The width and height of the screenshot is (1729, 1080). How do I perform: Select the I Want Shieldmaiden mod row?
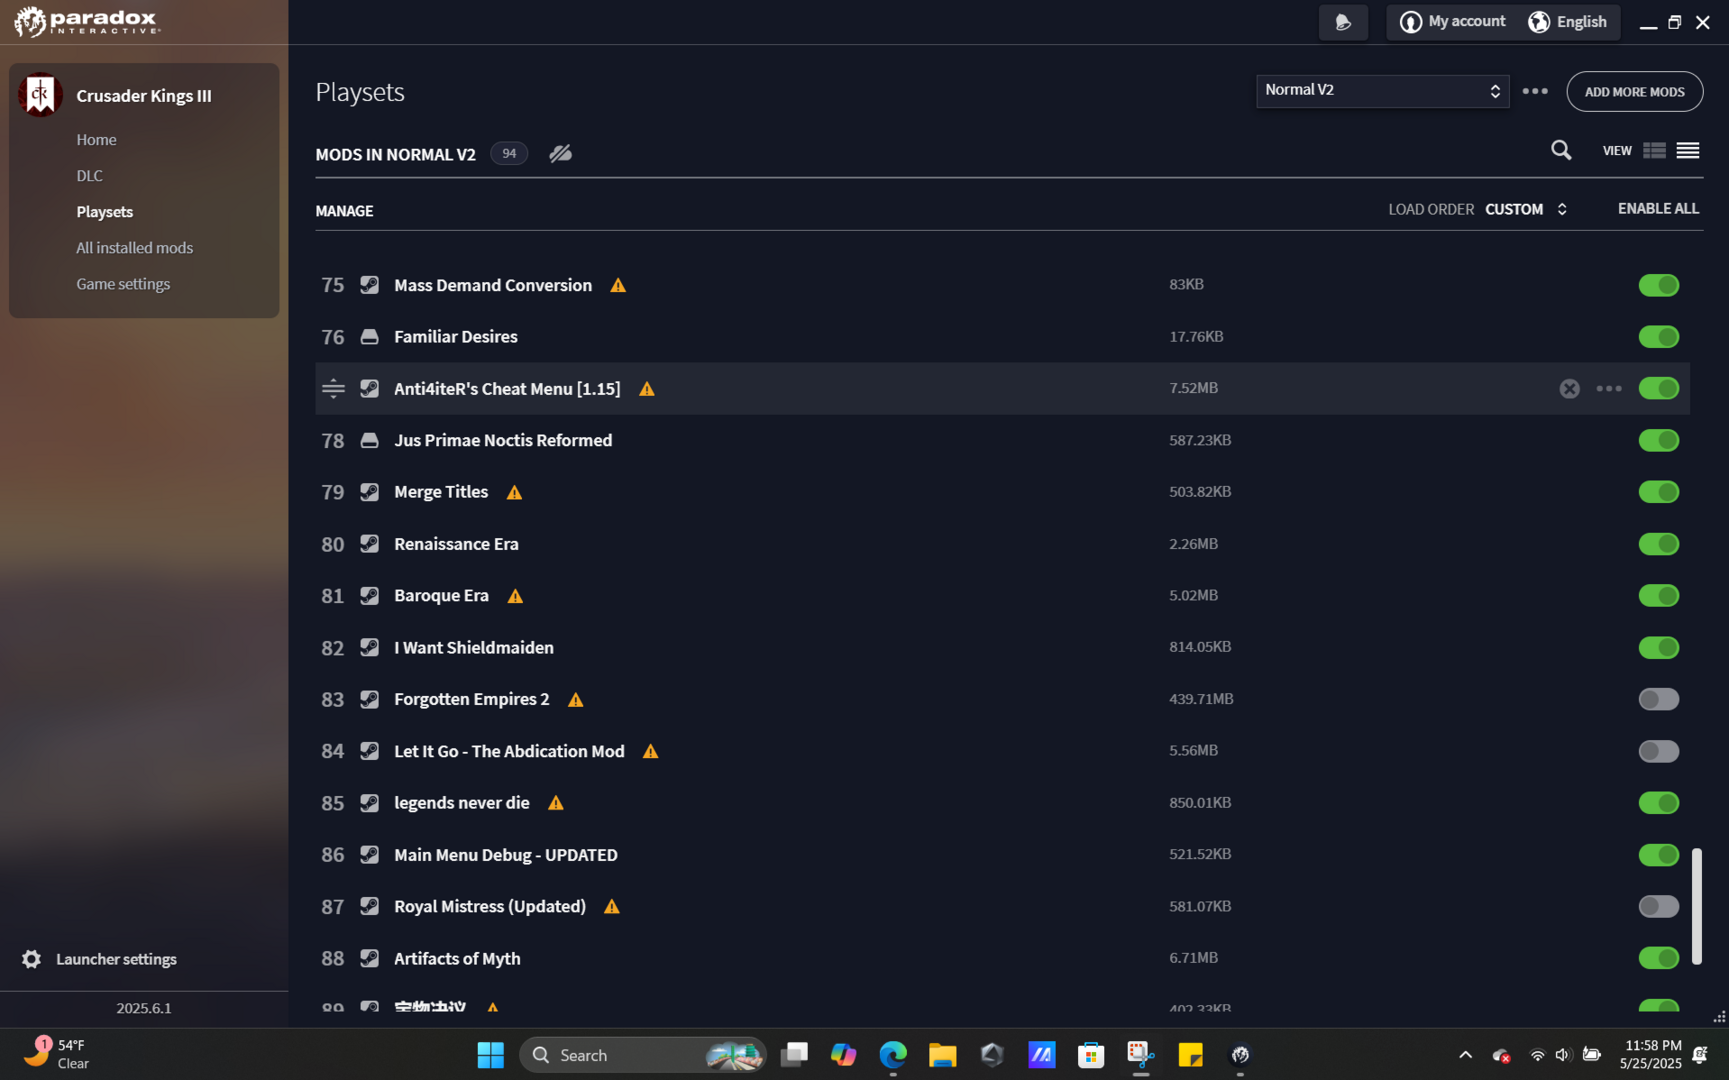pos(1002,648)
